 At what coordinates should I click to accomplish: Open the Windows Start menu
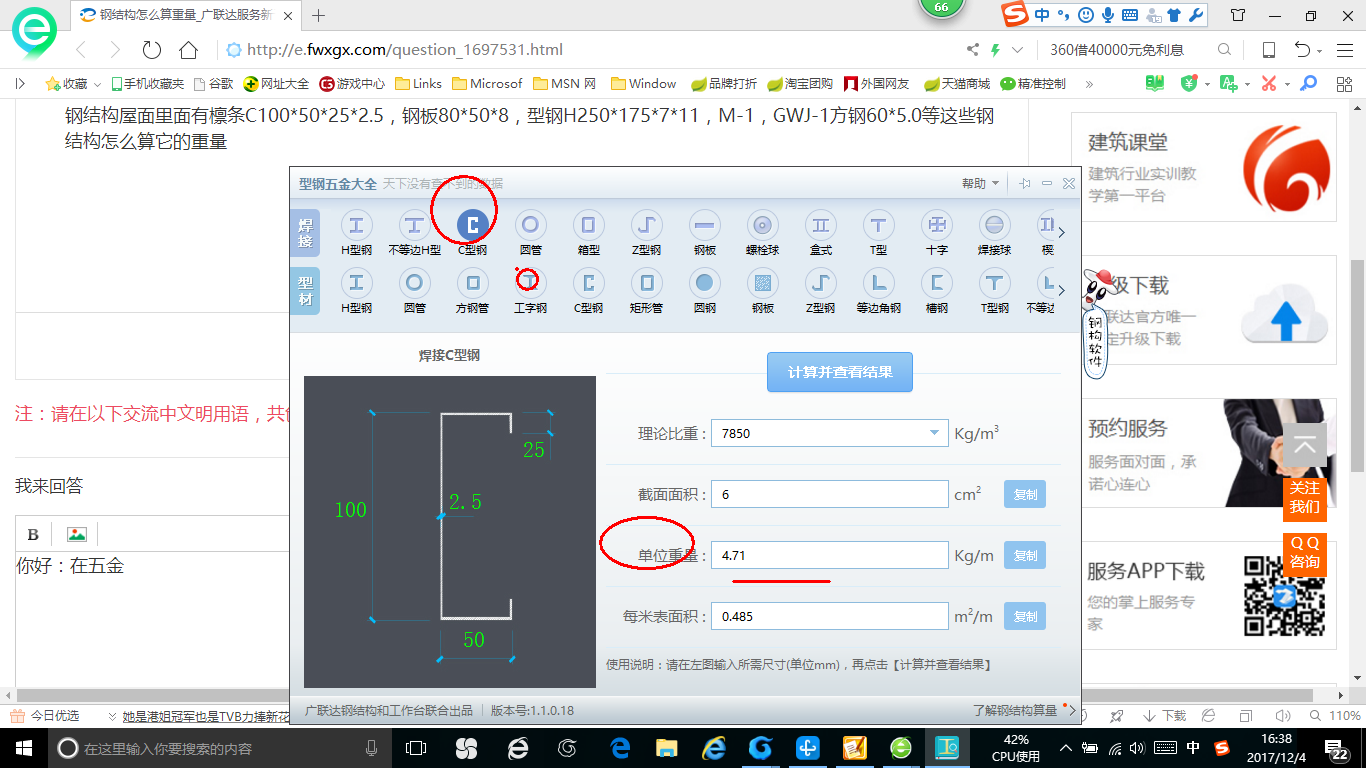24,748
